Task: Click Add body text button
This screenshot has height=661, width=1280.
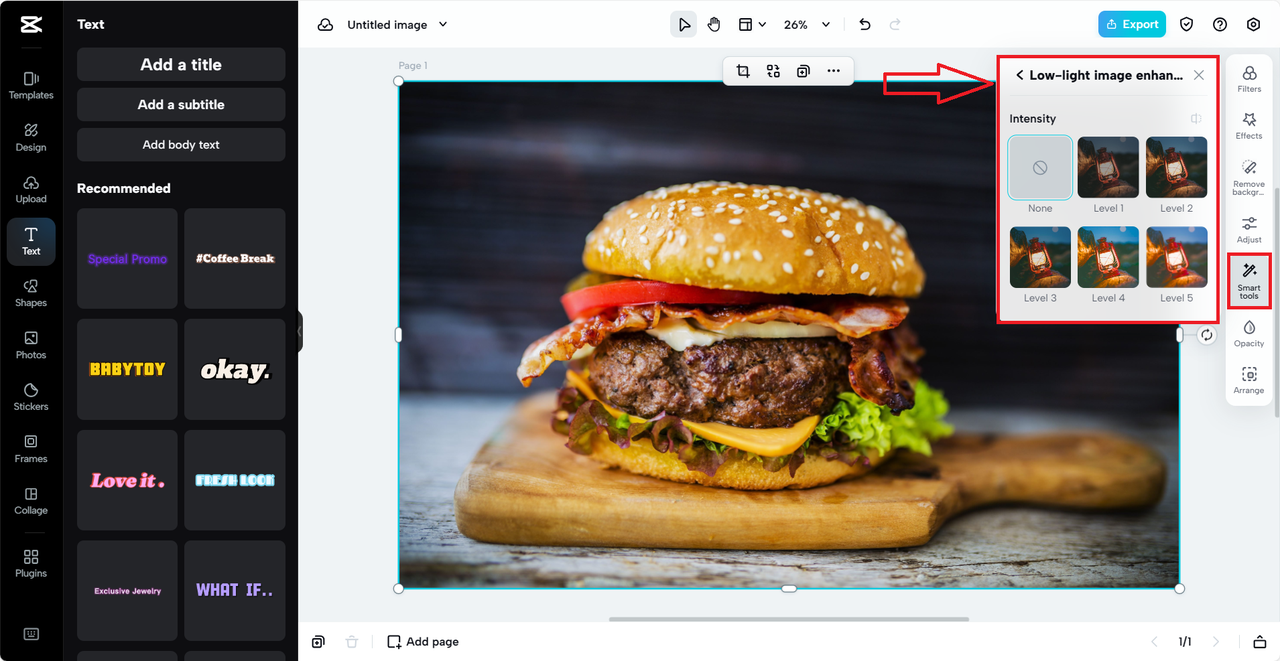Action: [181, 145]
